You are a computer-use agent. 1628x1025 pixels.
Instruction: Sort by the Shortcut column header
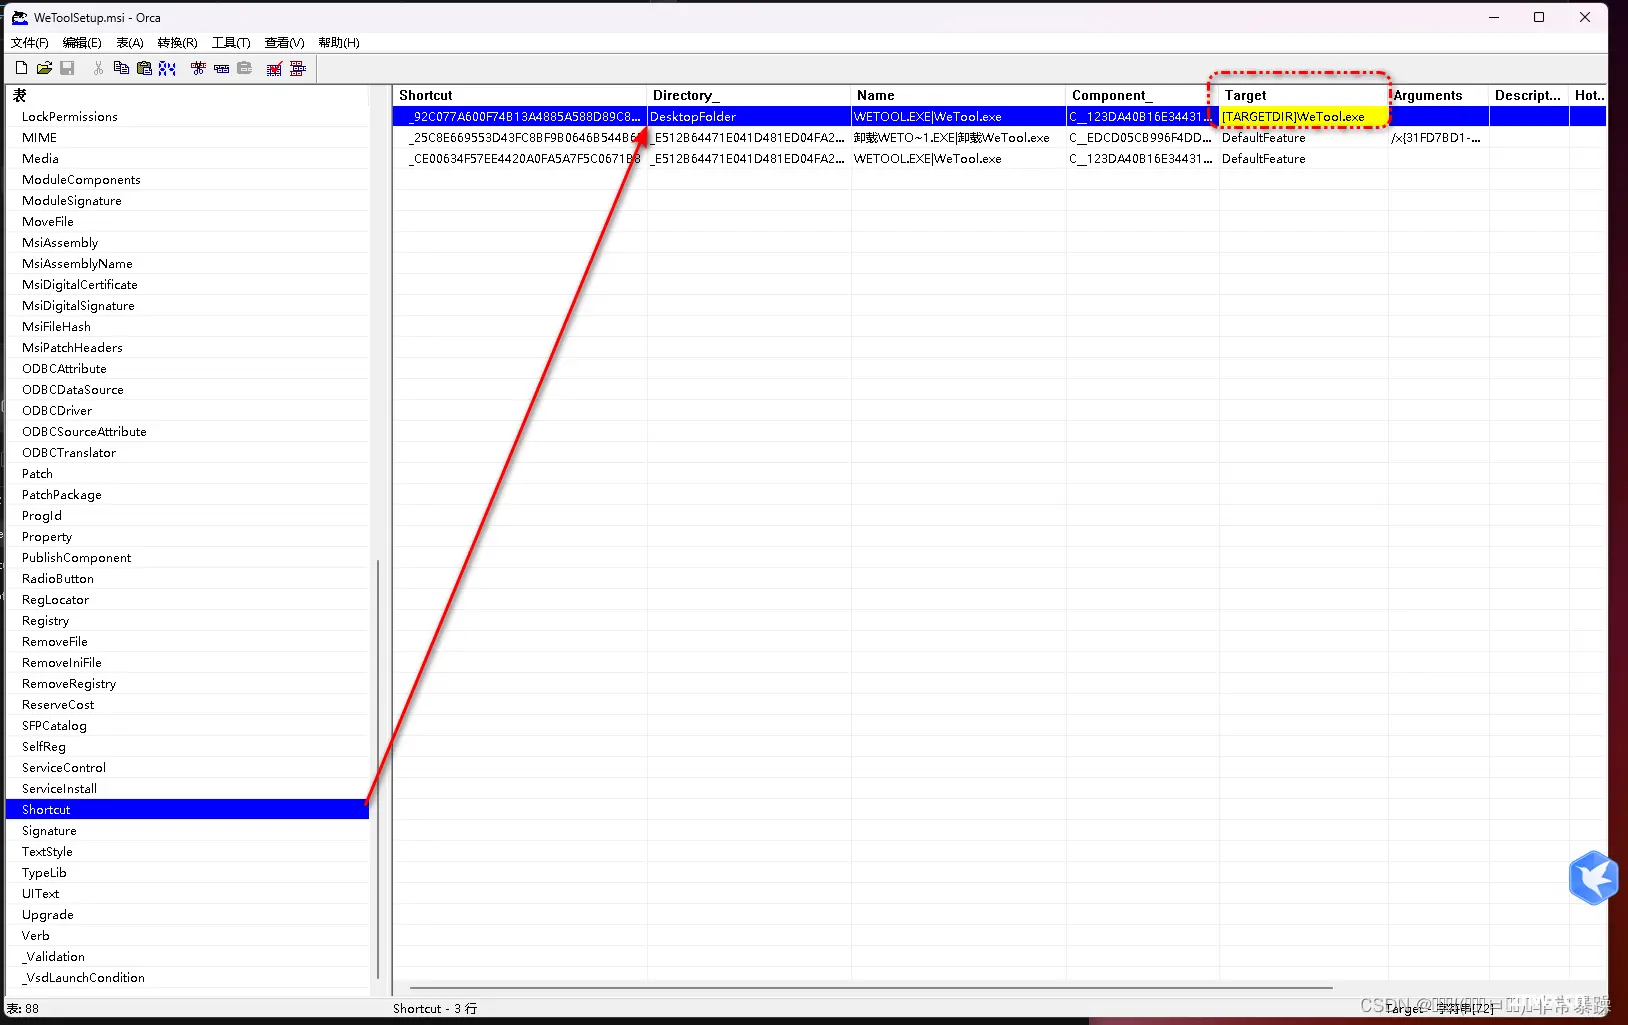(x=520, y=95)
